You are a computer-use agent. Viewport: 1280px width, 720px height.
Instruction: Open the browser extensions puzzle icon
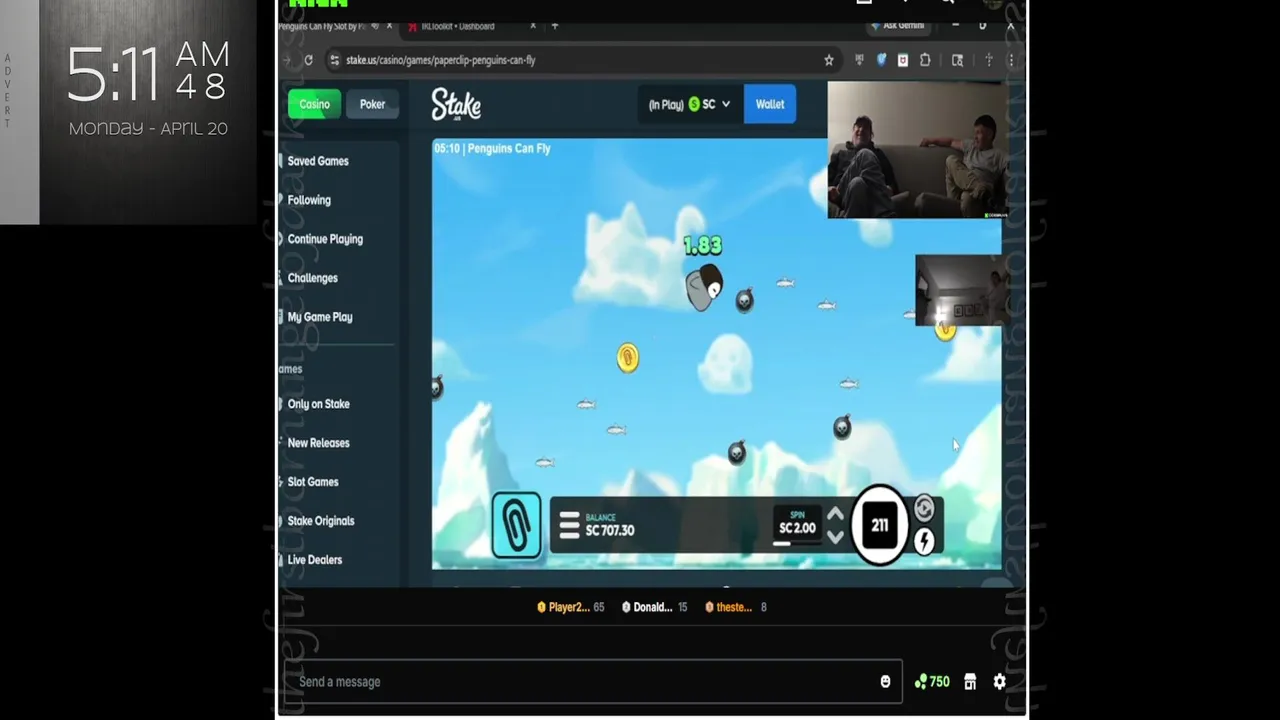[x=925, y=60]
